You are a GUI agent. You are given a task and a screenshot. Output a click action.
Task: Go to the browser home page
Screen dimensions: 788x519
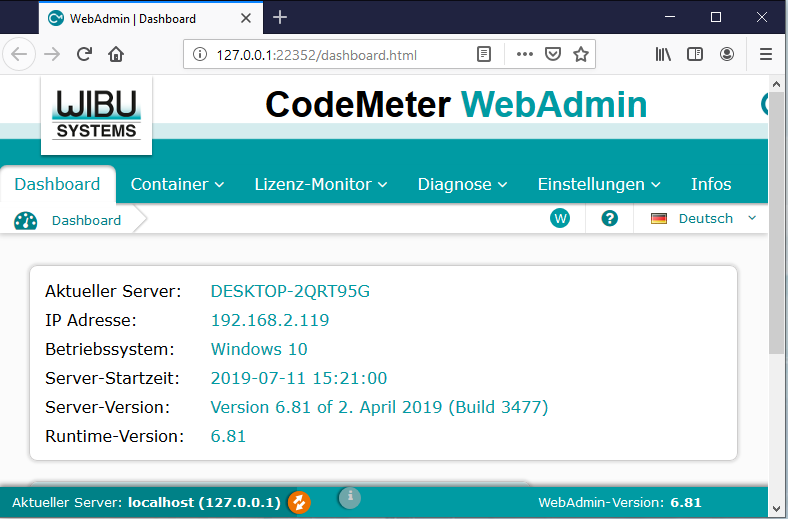click(116, 54)
